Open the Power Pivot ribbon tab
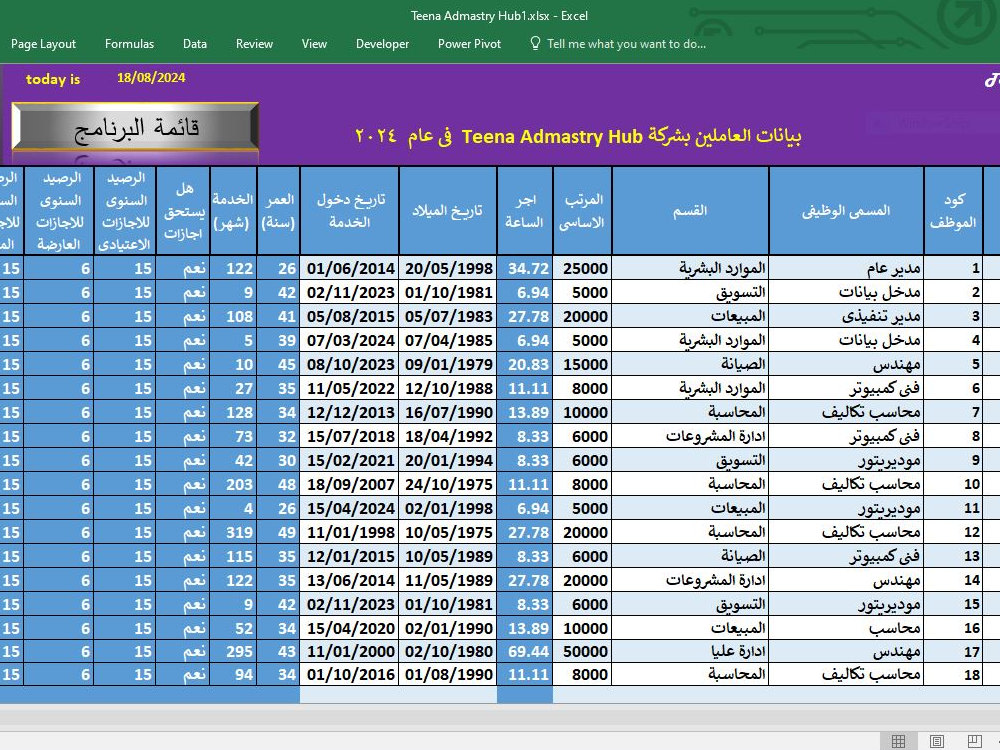This screenshot has width=1000, height=750. point(469,44)
